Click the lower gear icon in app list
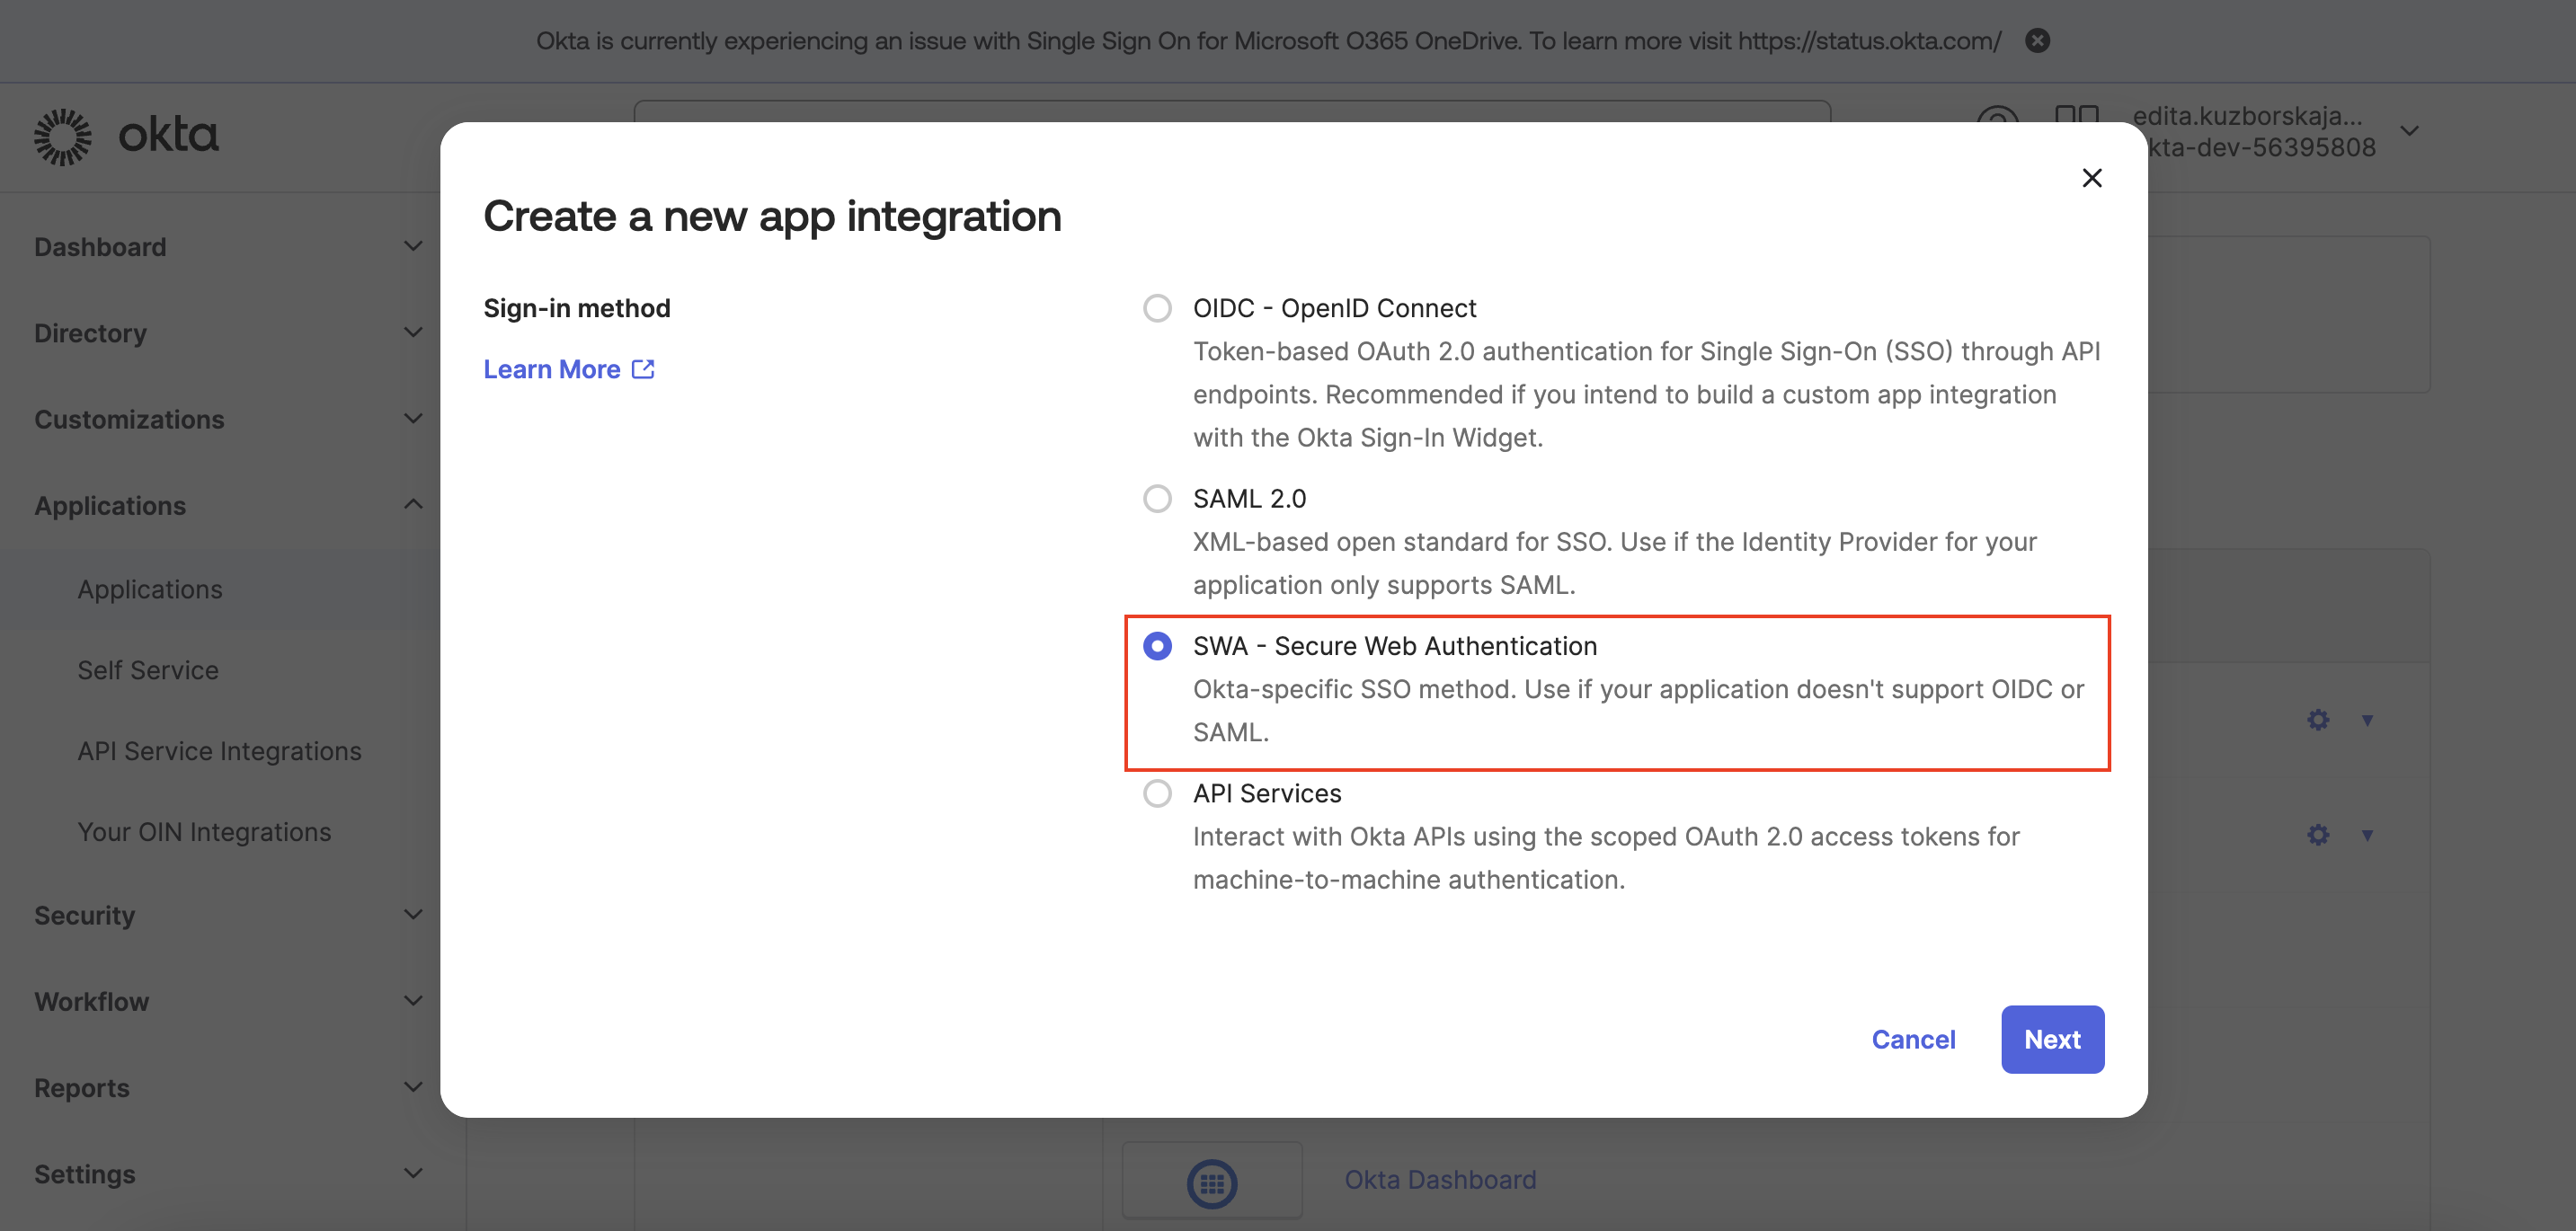 (2318, 835)
